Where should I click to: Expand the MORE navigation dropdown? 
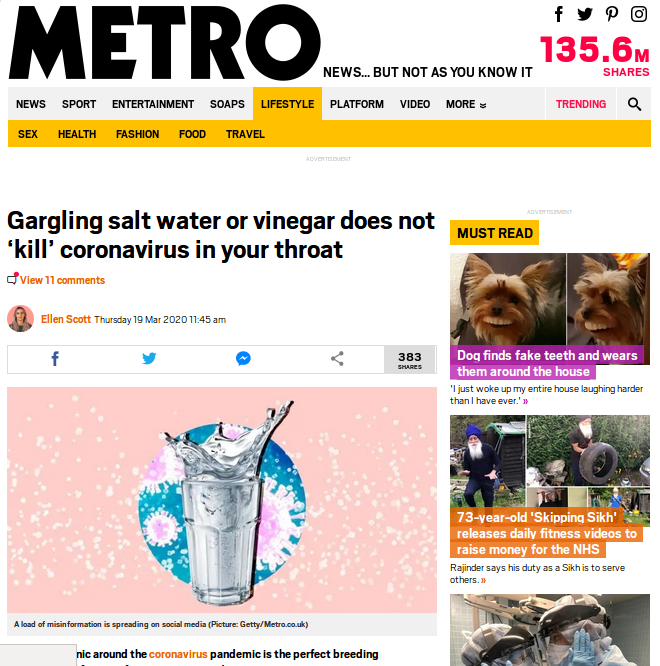466,104
